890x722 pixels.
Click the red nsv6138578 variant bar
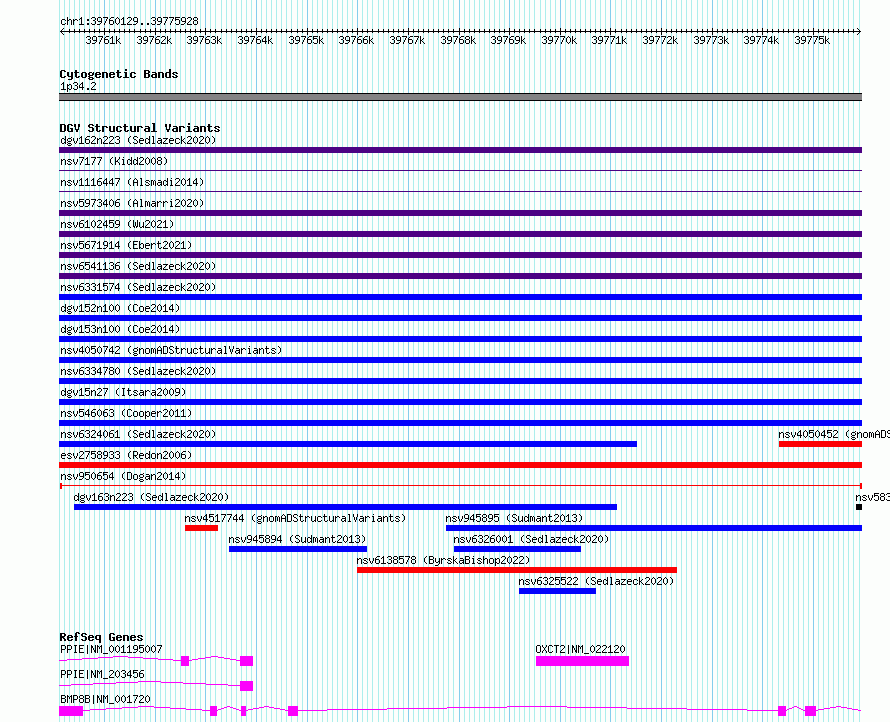517,570
